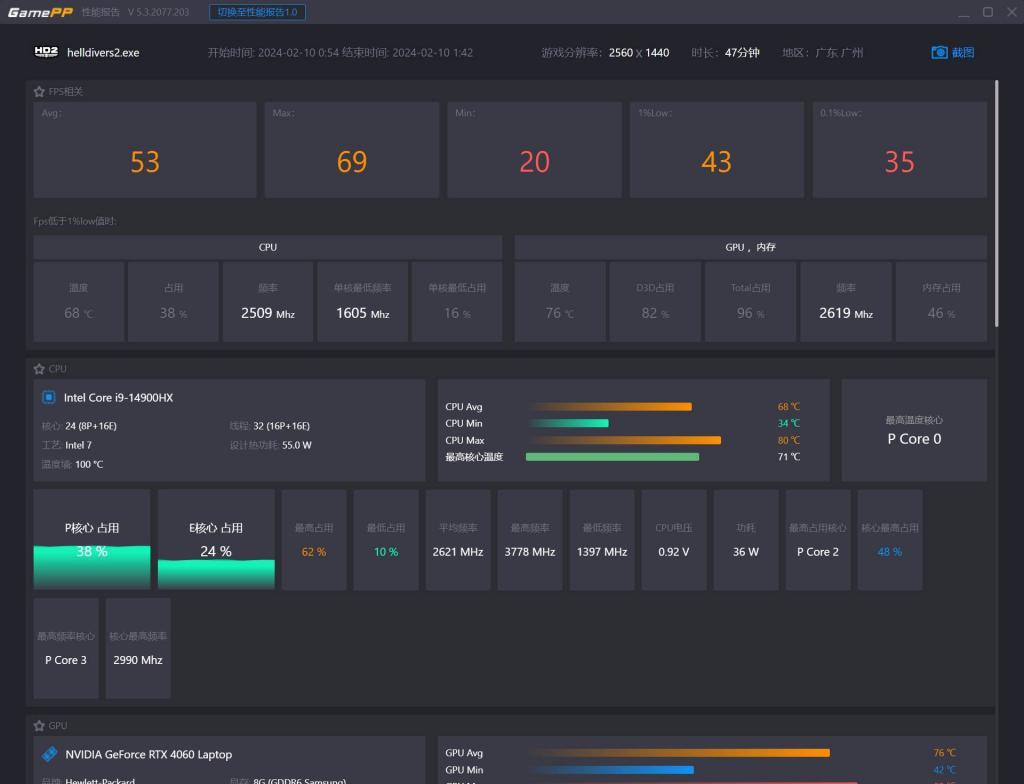Select the GPU，内存 header
This screenshot has height=784, width=1024.
(x=750, y=247)
